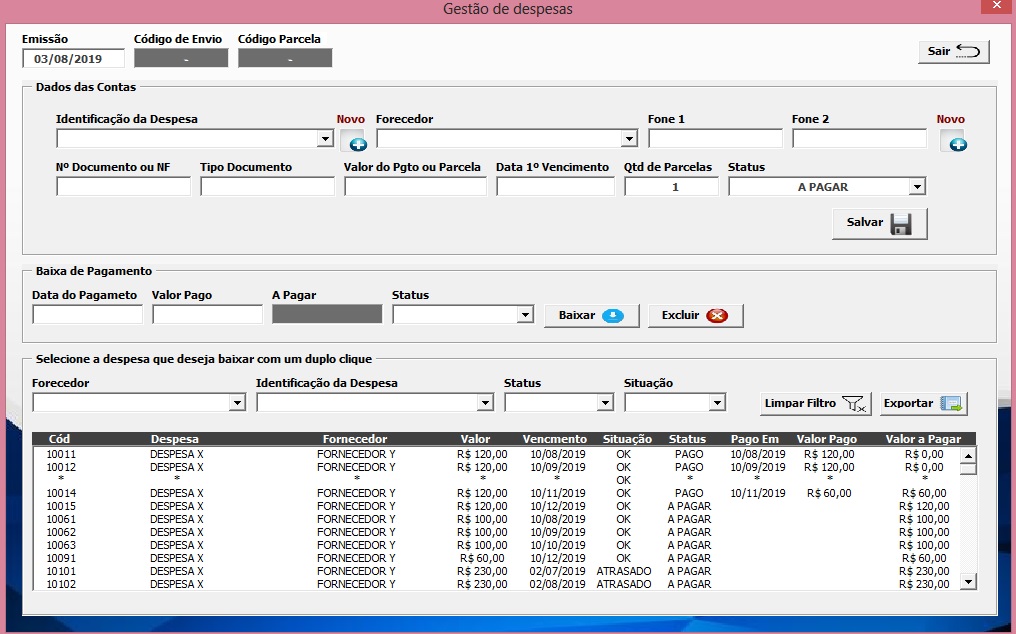Click the Emissão date field
Viewport: 1016px width, 634px height.
(73, 59)
